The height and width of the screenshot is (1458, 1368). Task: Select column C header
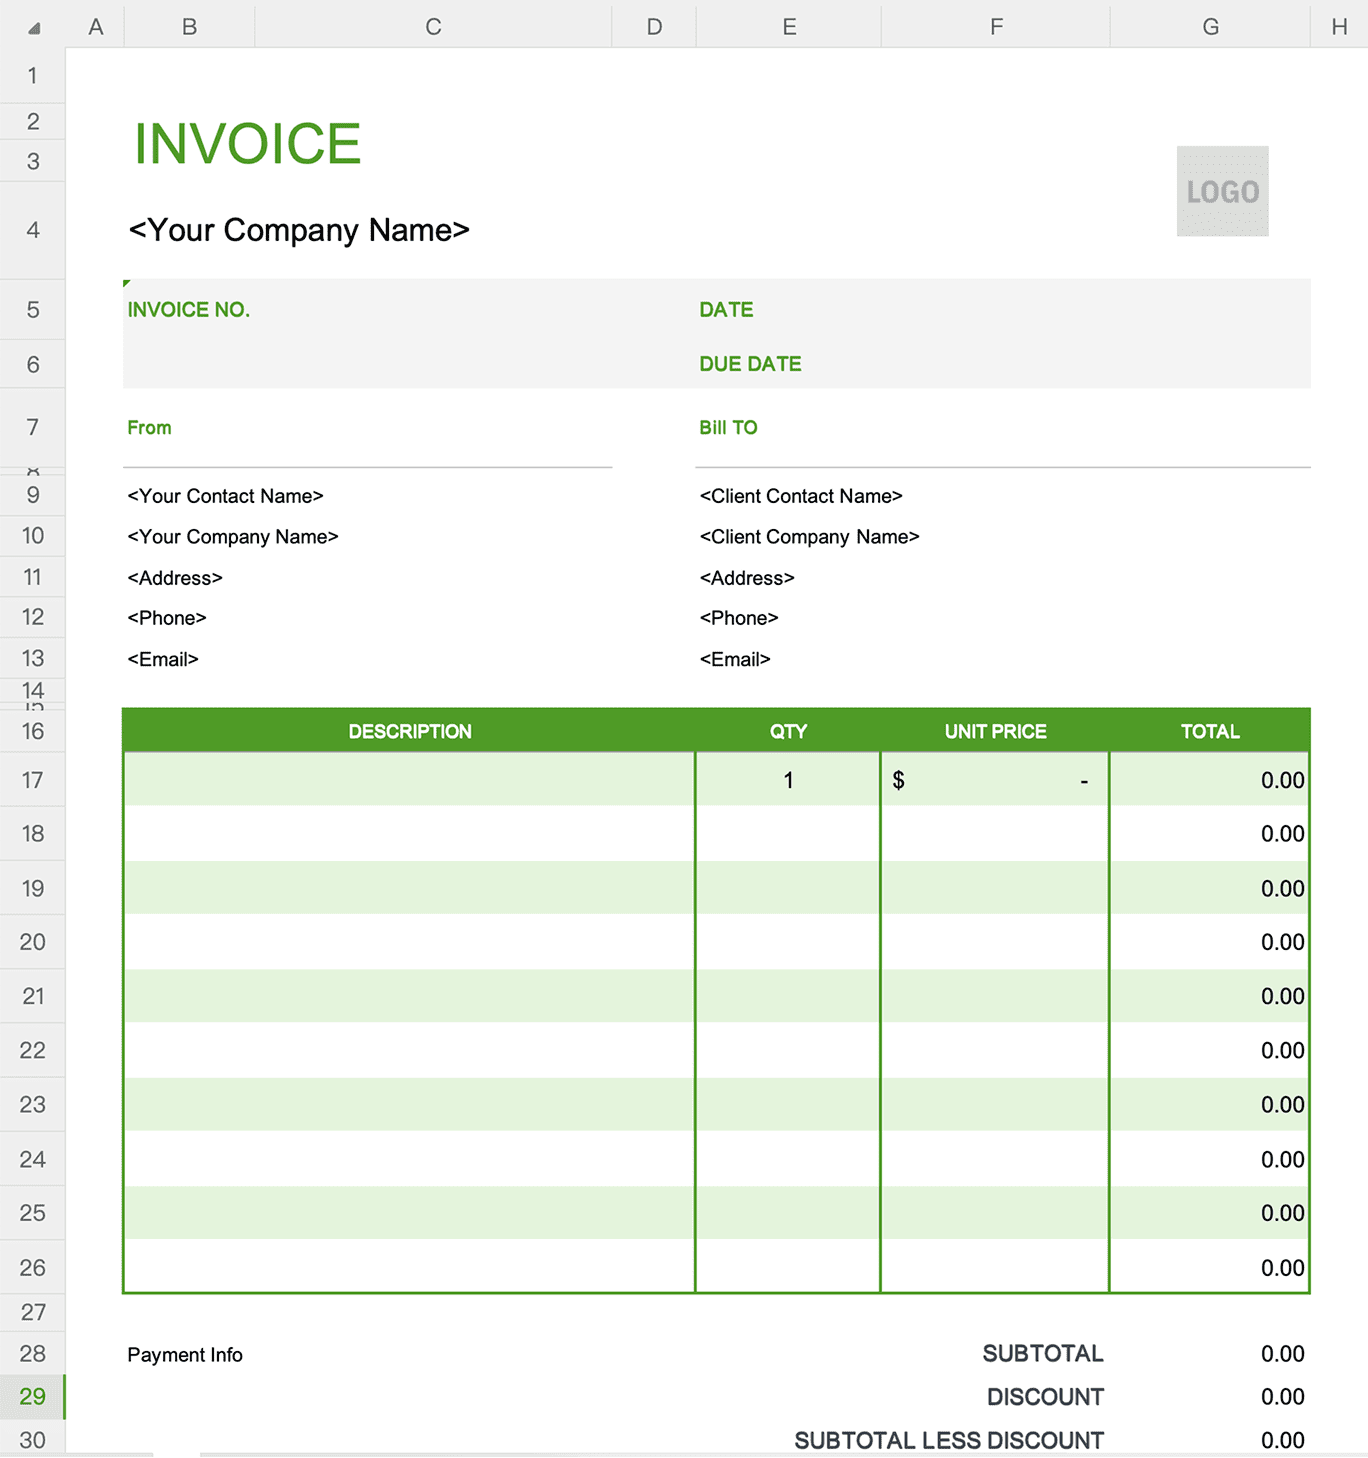433,26
